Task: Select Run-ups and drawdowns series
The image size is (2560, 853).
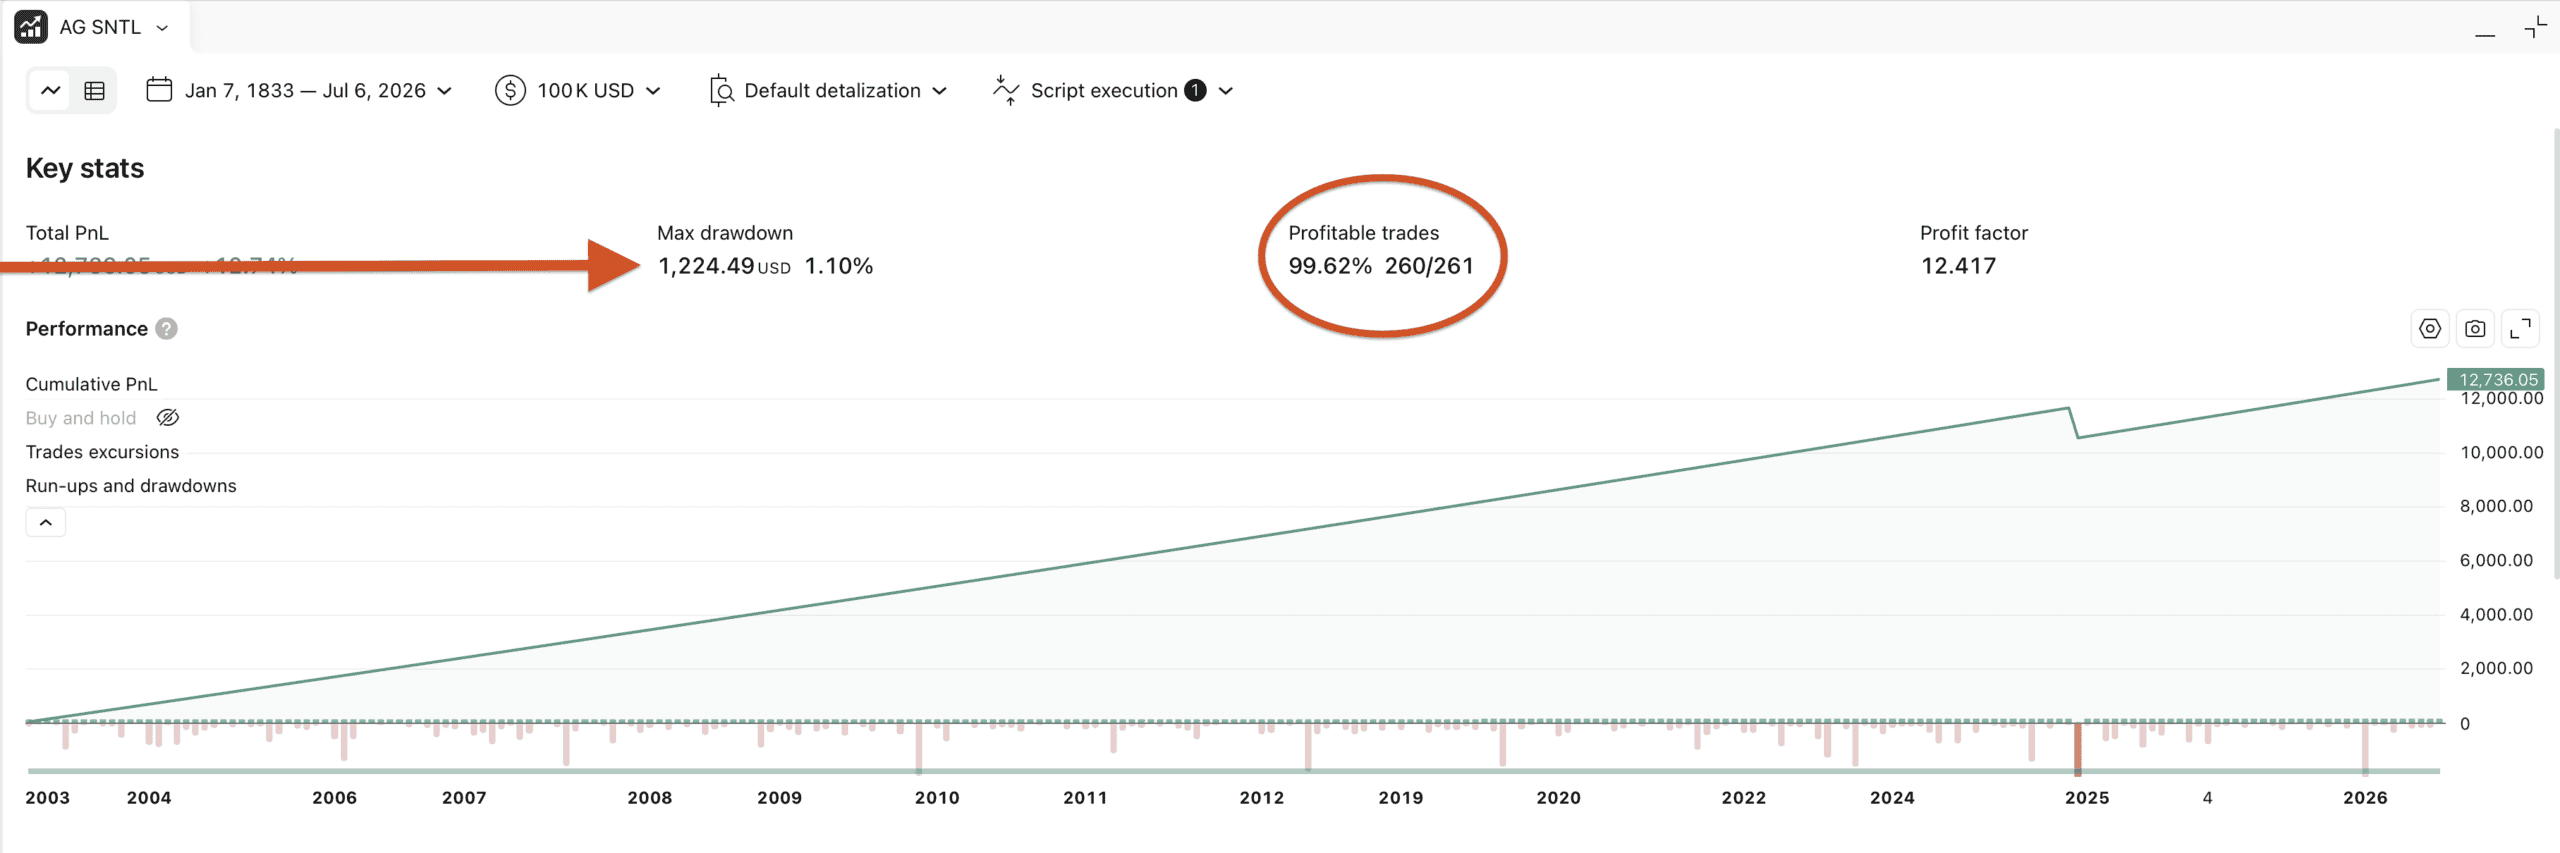Action: click(131, 486)
